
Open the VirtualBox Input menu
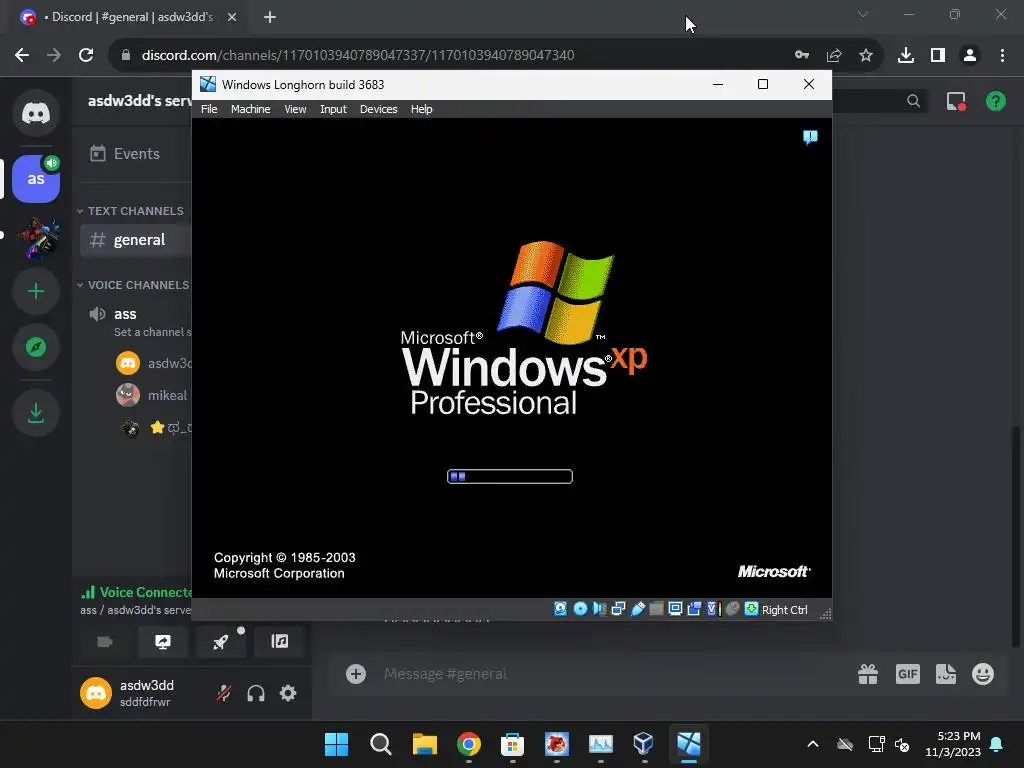click(x=333, y=109)
